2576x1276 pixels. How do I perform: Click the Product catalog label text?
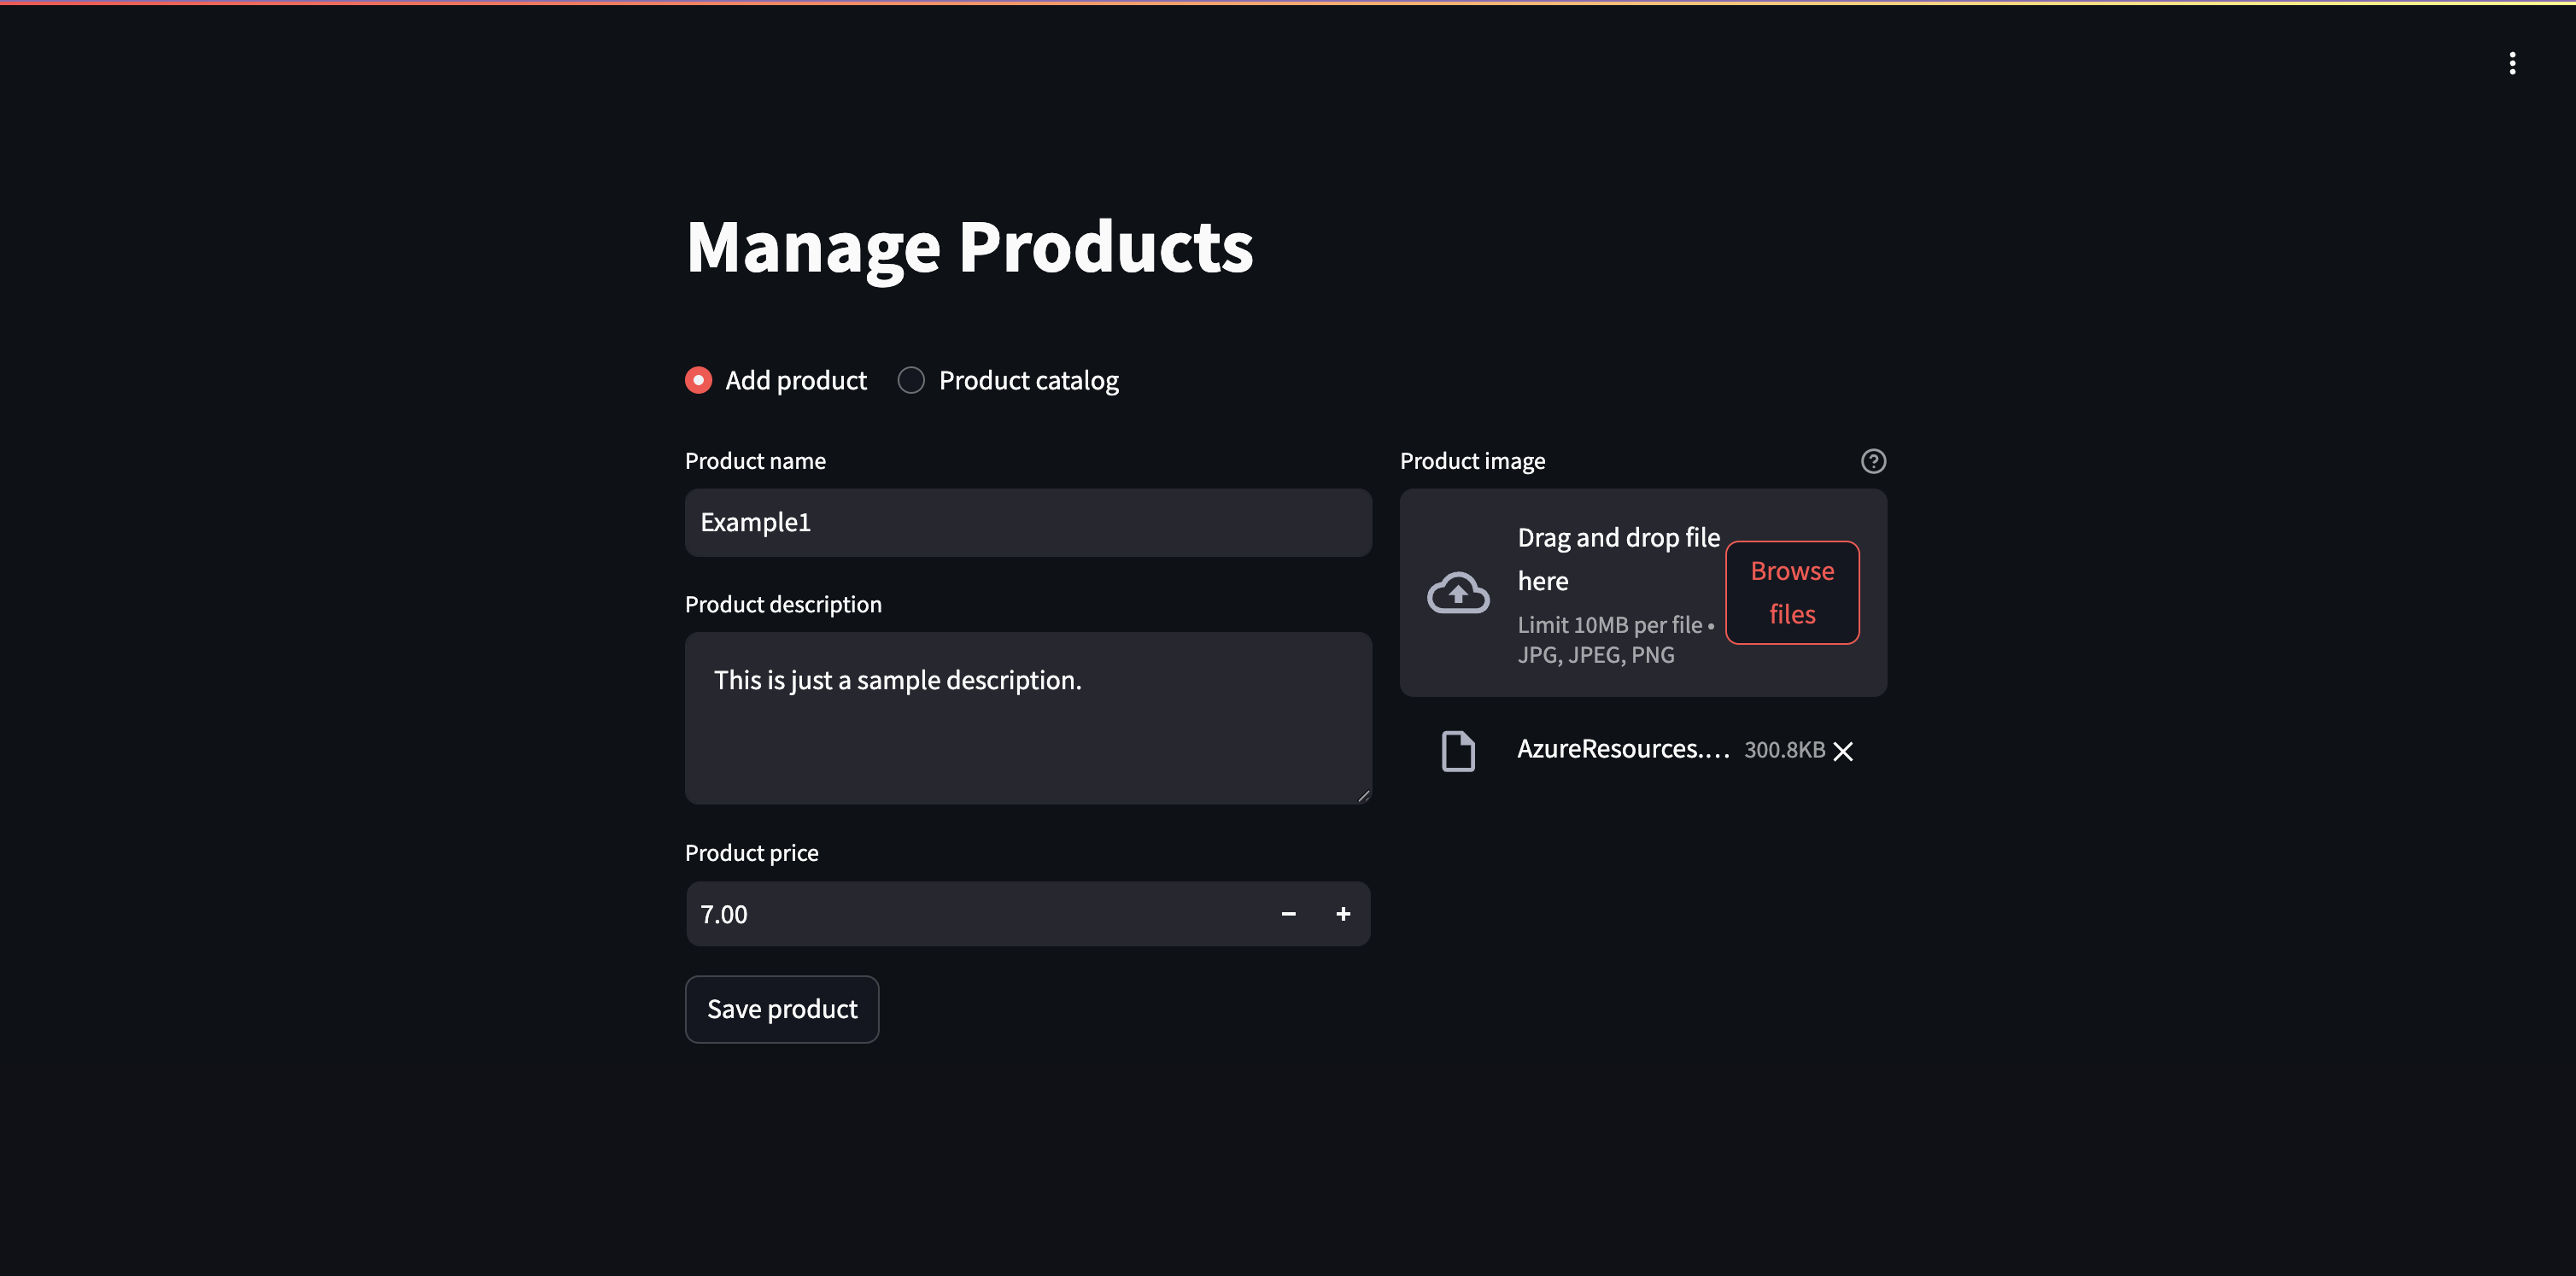coord(1028,380)
